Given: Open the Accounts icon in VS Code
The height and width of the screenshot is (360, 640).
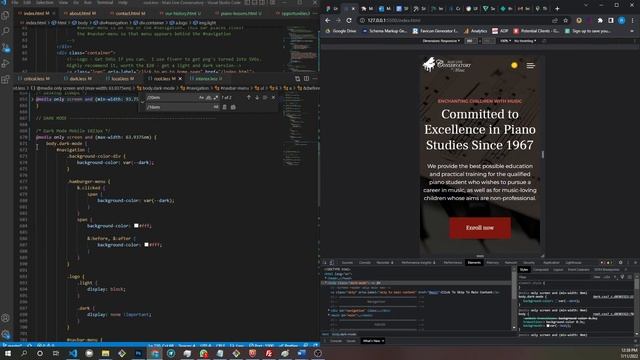Looking at the screenshot, I should point(6,318).
